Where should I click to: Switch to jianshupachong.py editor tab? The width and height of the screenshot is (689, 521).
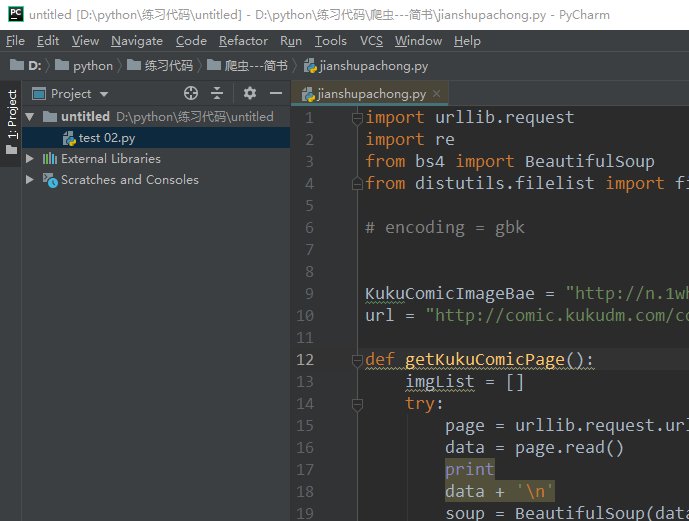click(x=369, y=94)
